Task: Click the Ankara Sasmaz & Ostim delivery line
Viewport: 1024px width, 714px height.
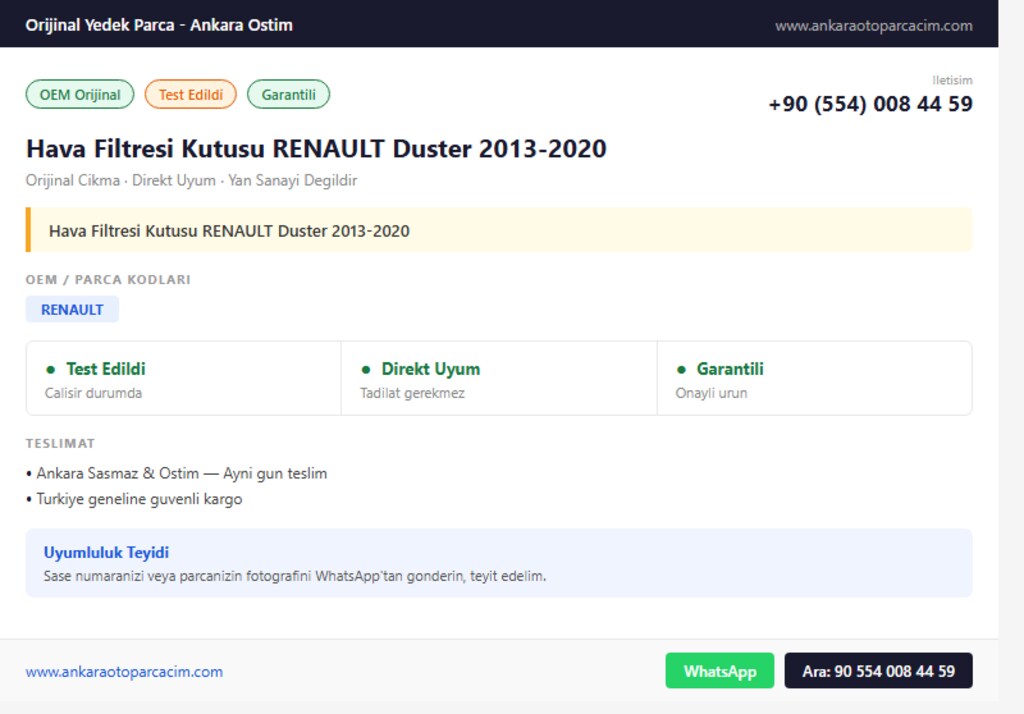Action: pos(176,474)
